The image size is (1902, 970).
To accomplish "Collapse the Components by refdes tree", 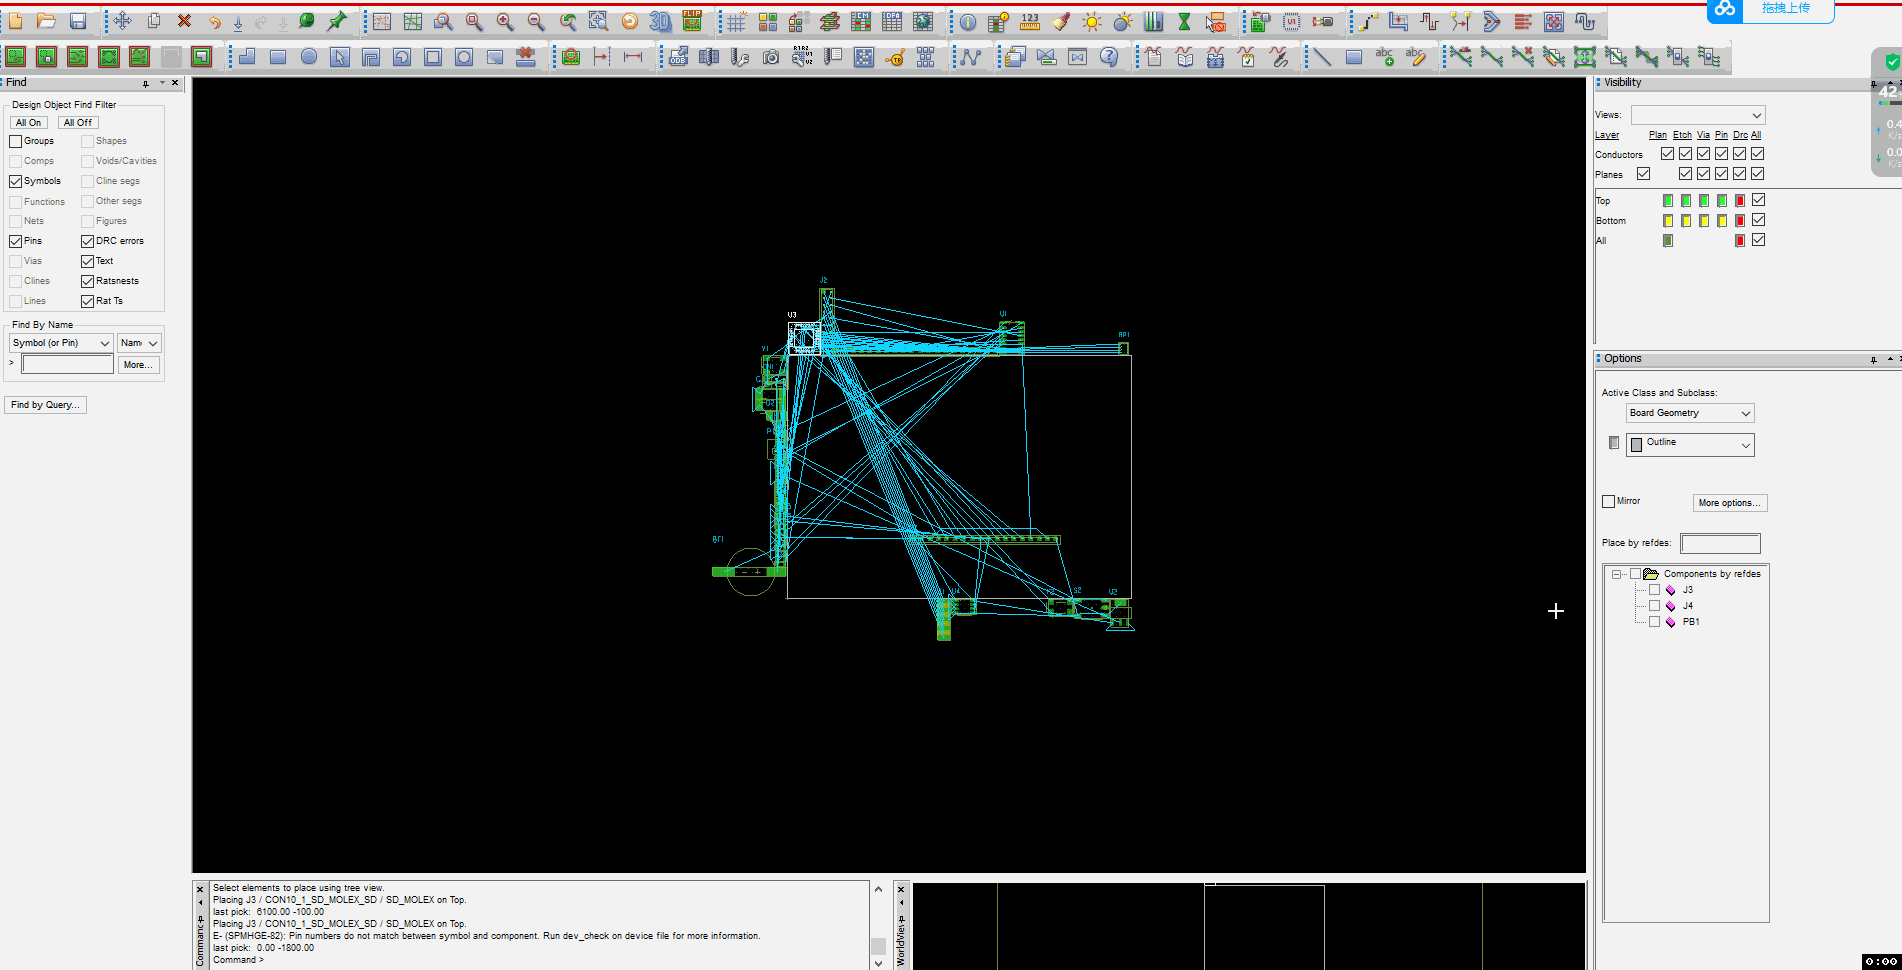I will 1616,574.
